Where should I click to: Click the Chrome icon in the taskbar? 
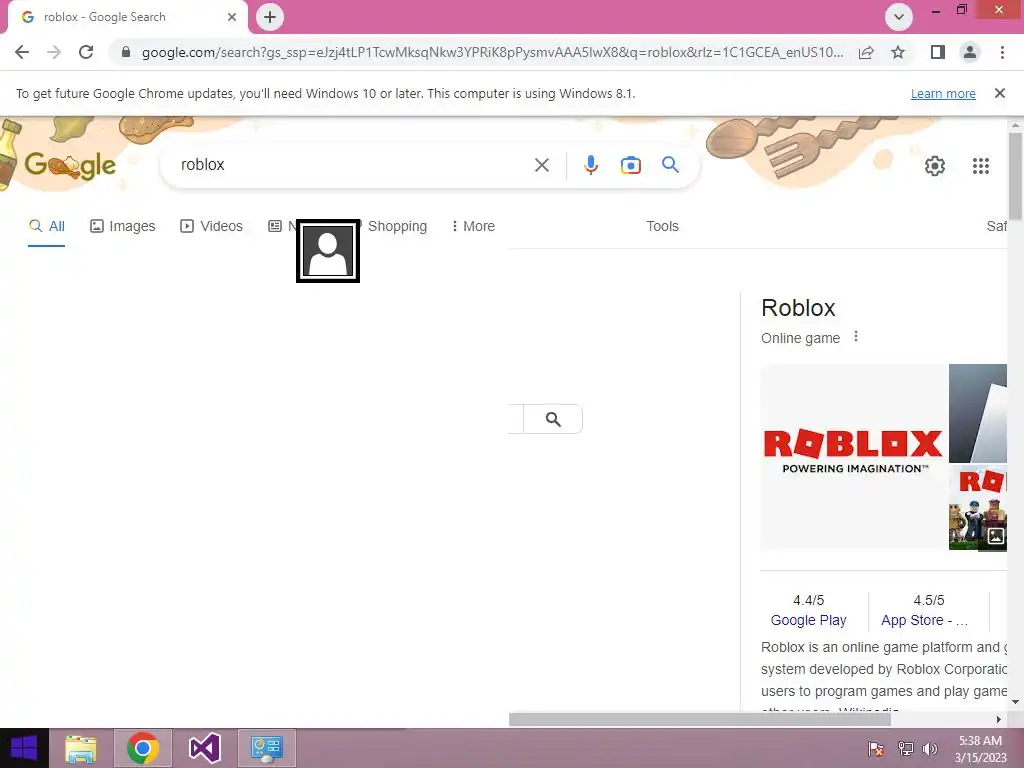(x=143, y=748)
